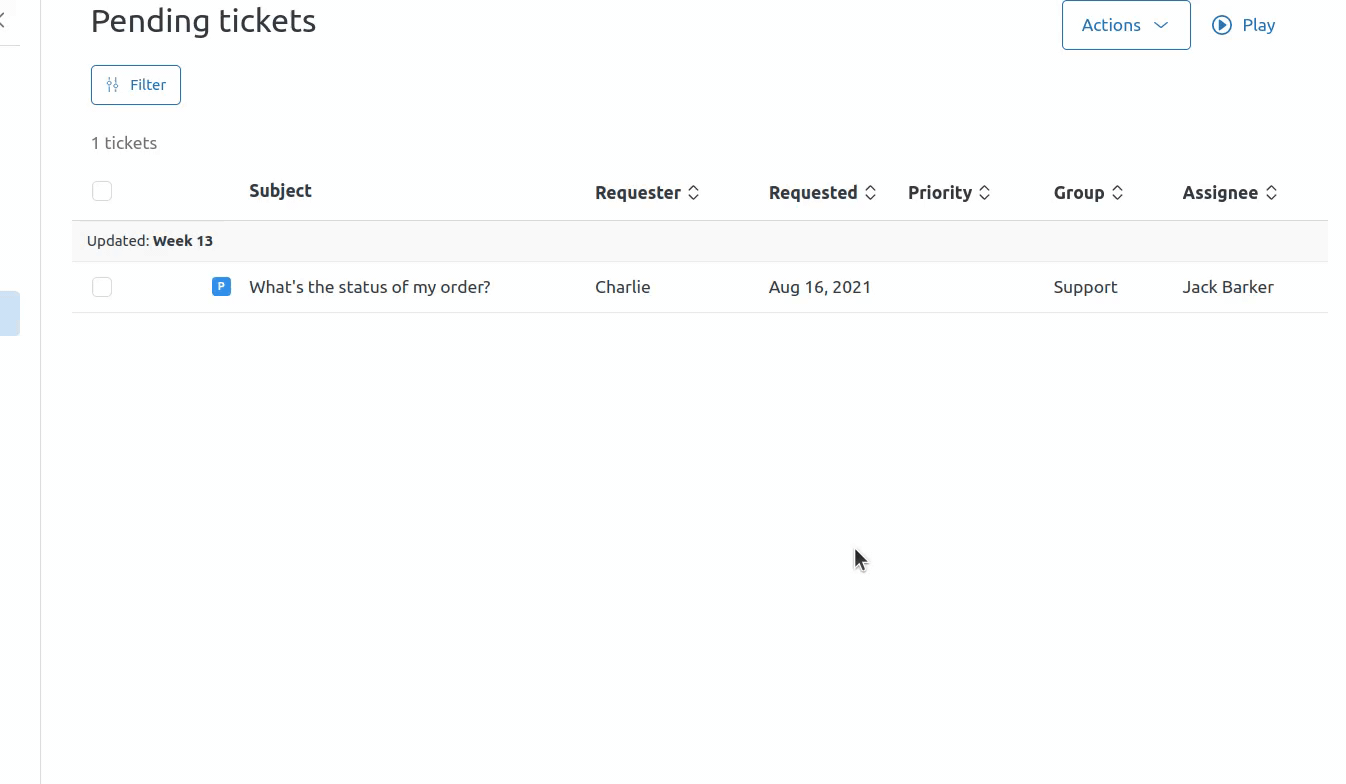Click assignee Jack Barker cell

[1227, 287]
